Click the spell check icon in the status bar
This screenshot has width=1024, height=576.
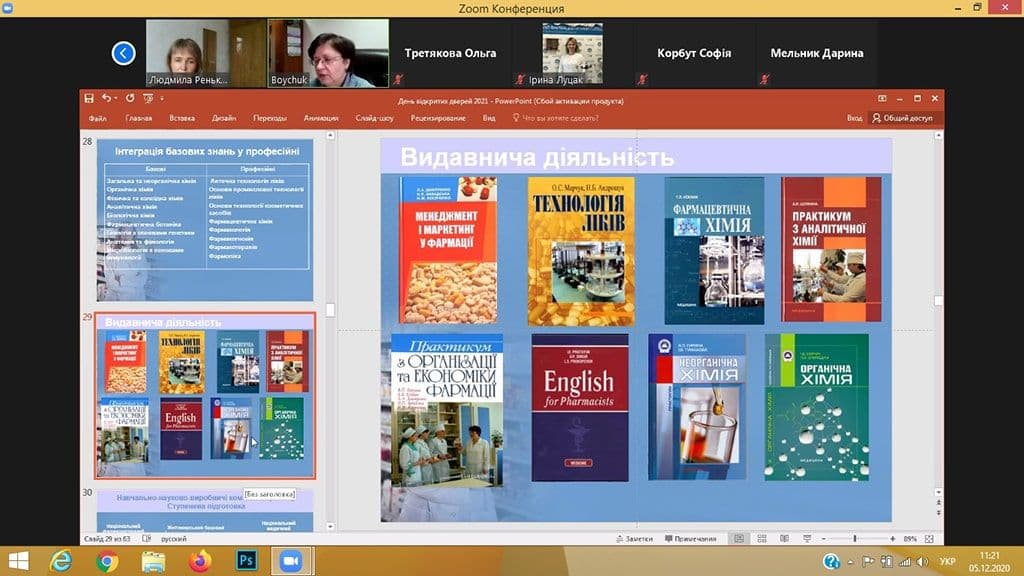[146, 539]
